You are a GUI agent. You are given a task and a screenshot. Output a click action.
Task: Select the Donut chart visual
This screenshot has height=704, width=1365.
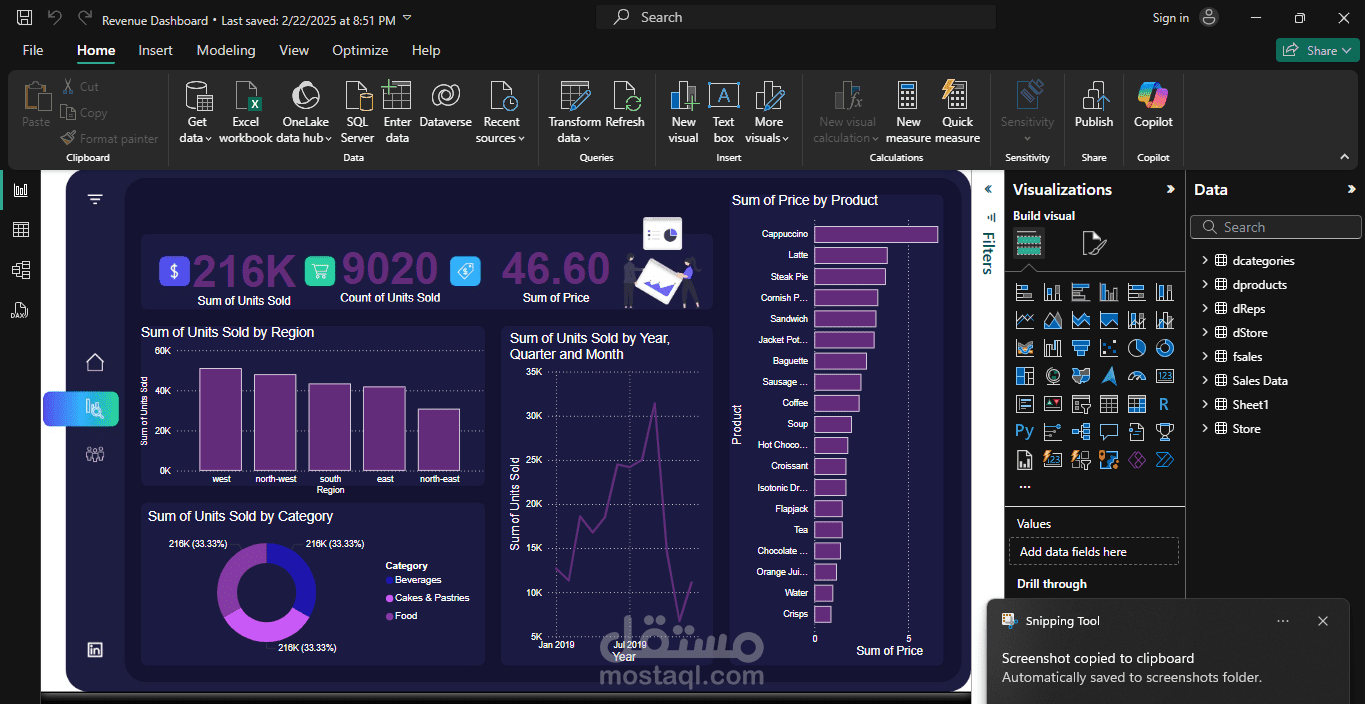1165,348
